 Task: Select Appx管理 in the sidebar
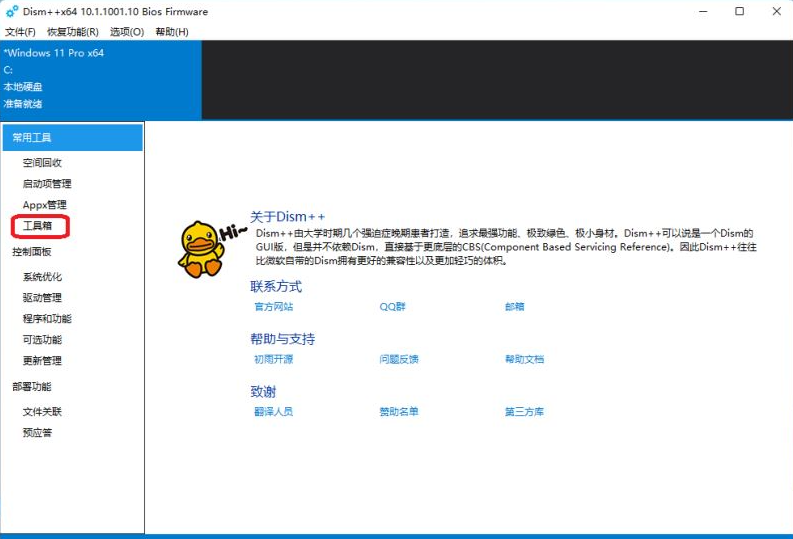click(x=44, y=205)
